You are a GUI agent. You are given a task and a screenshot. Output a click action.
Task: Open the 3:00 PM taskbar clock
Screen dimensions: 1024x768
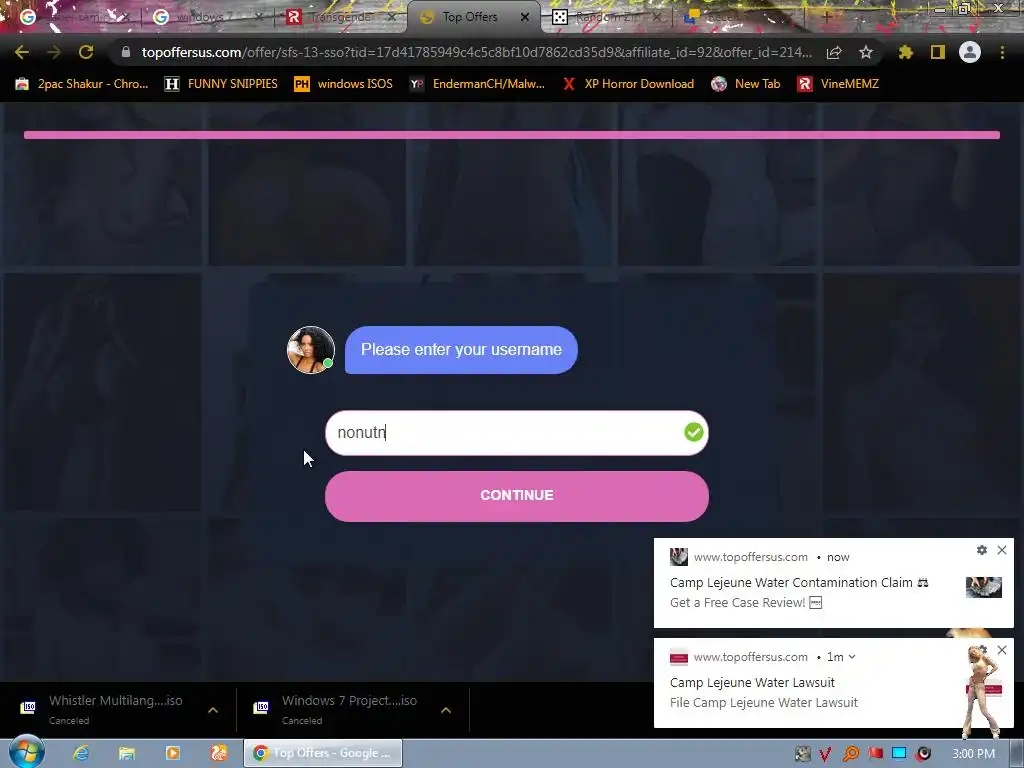tap(973, 754)
